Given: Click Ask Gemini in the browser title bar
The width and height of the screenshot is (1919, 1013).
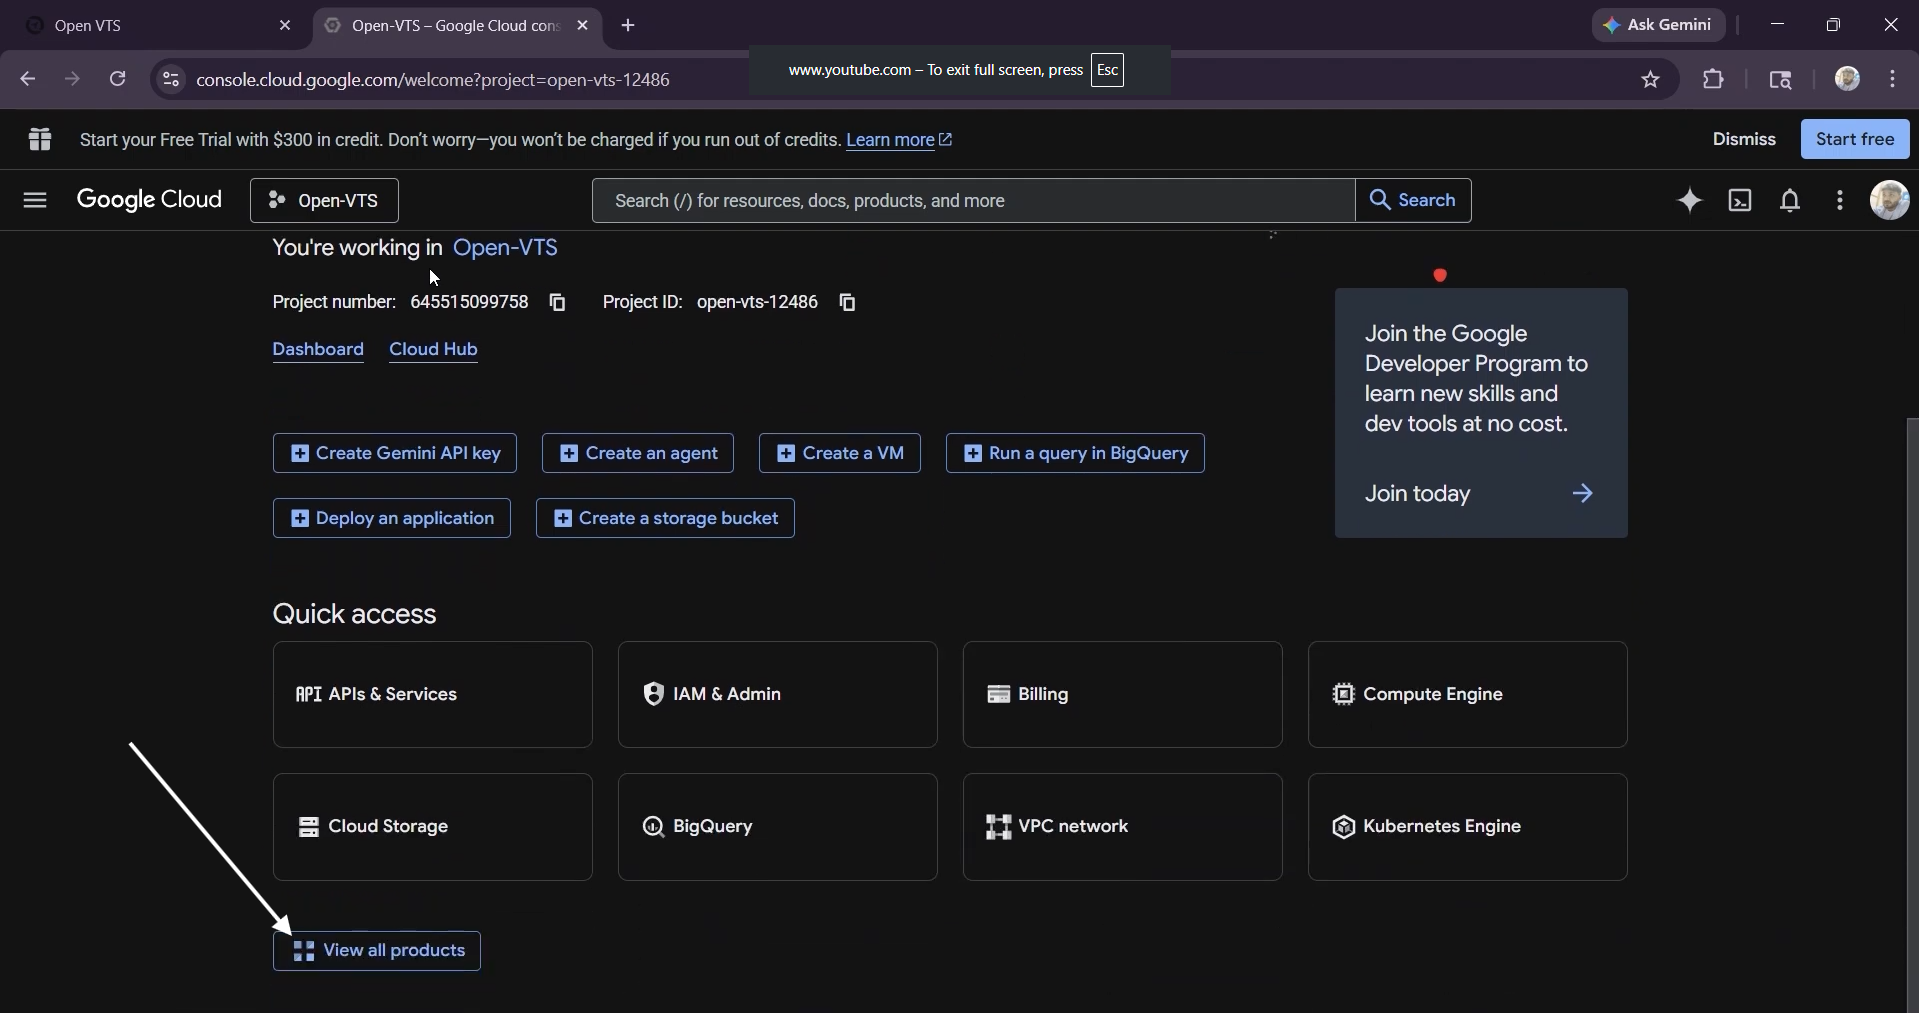Looking at the screenshot, I should (x=1659, y=25).
